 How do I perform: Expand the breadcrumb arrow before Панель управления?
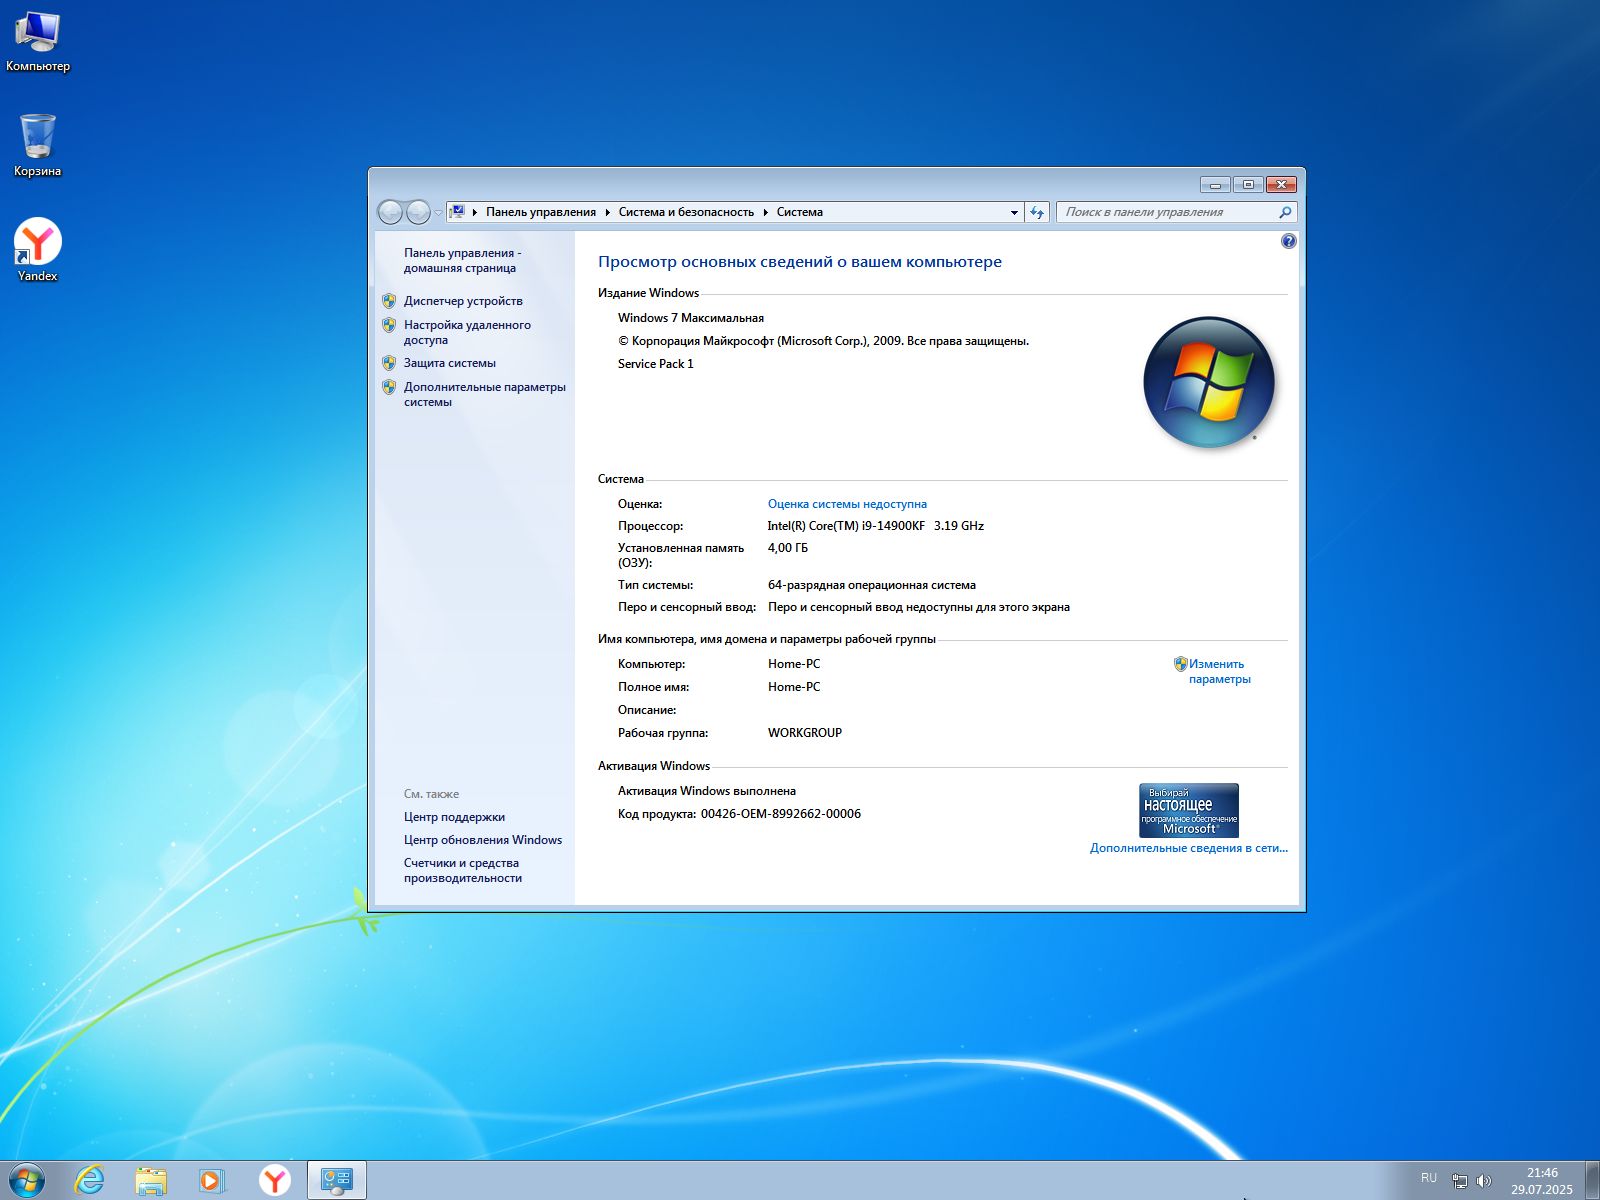475,212
